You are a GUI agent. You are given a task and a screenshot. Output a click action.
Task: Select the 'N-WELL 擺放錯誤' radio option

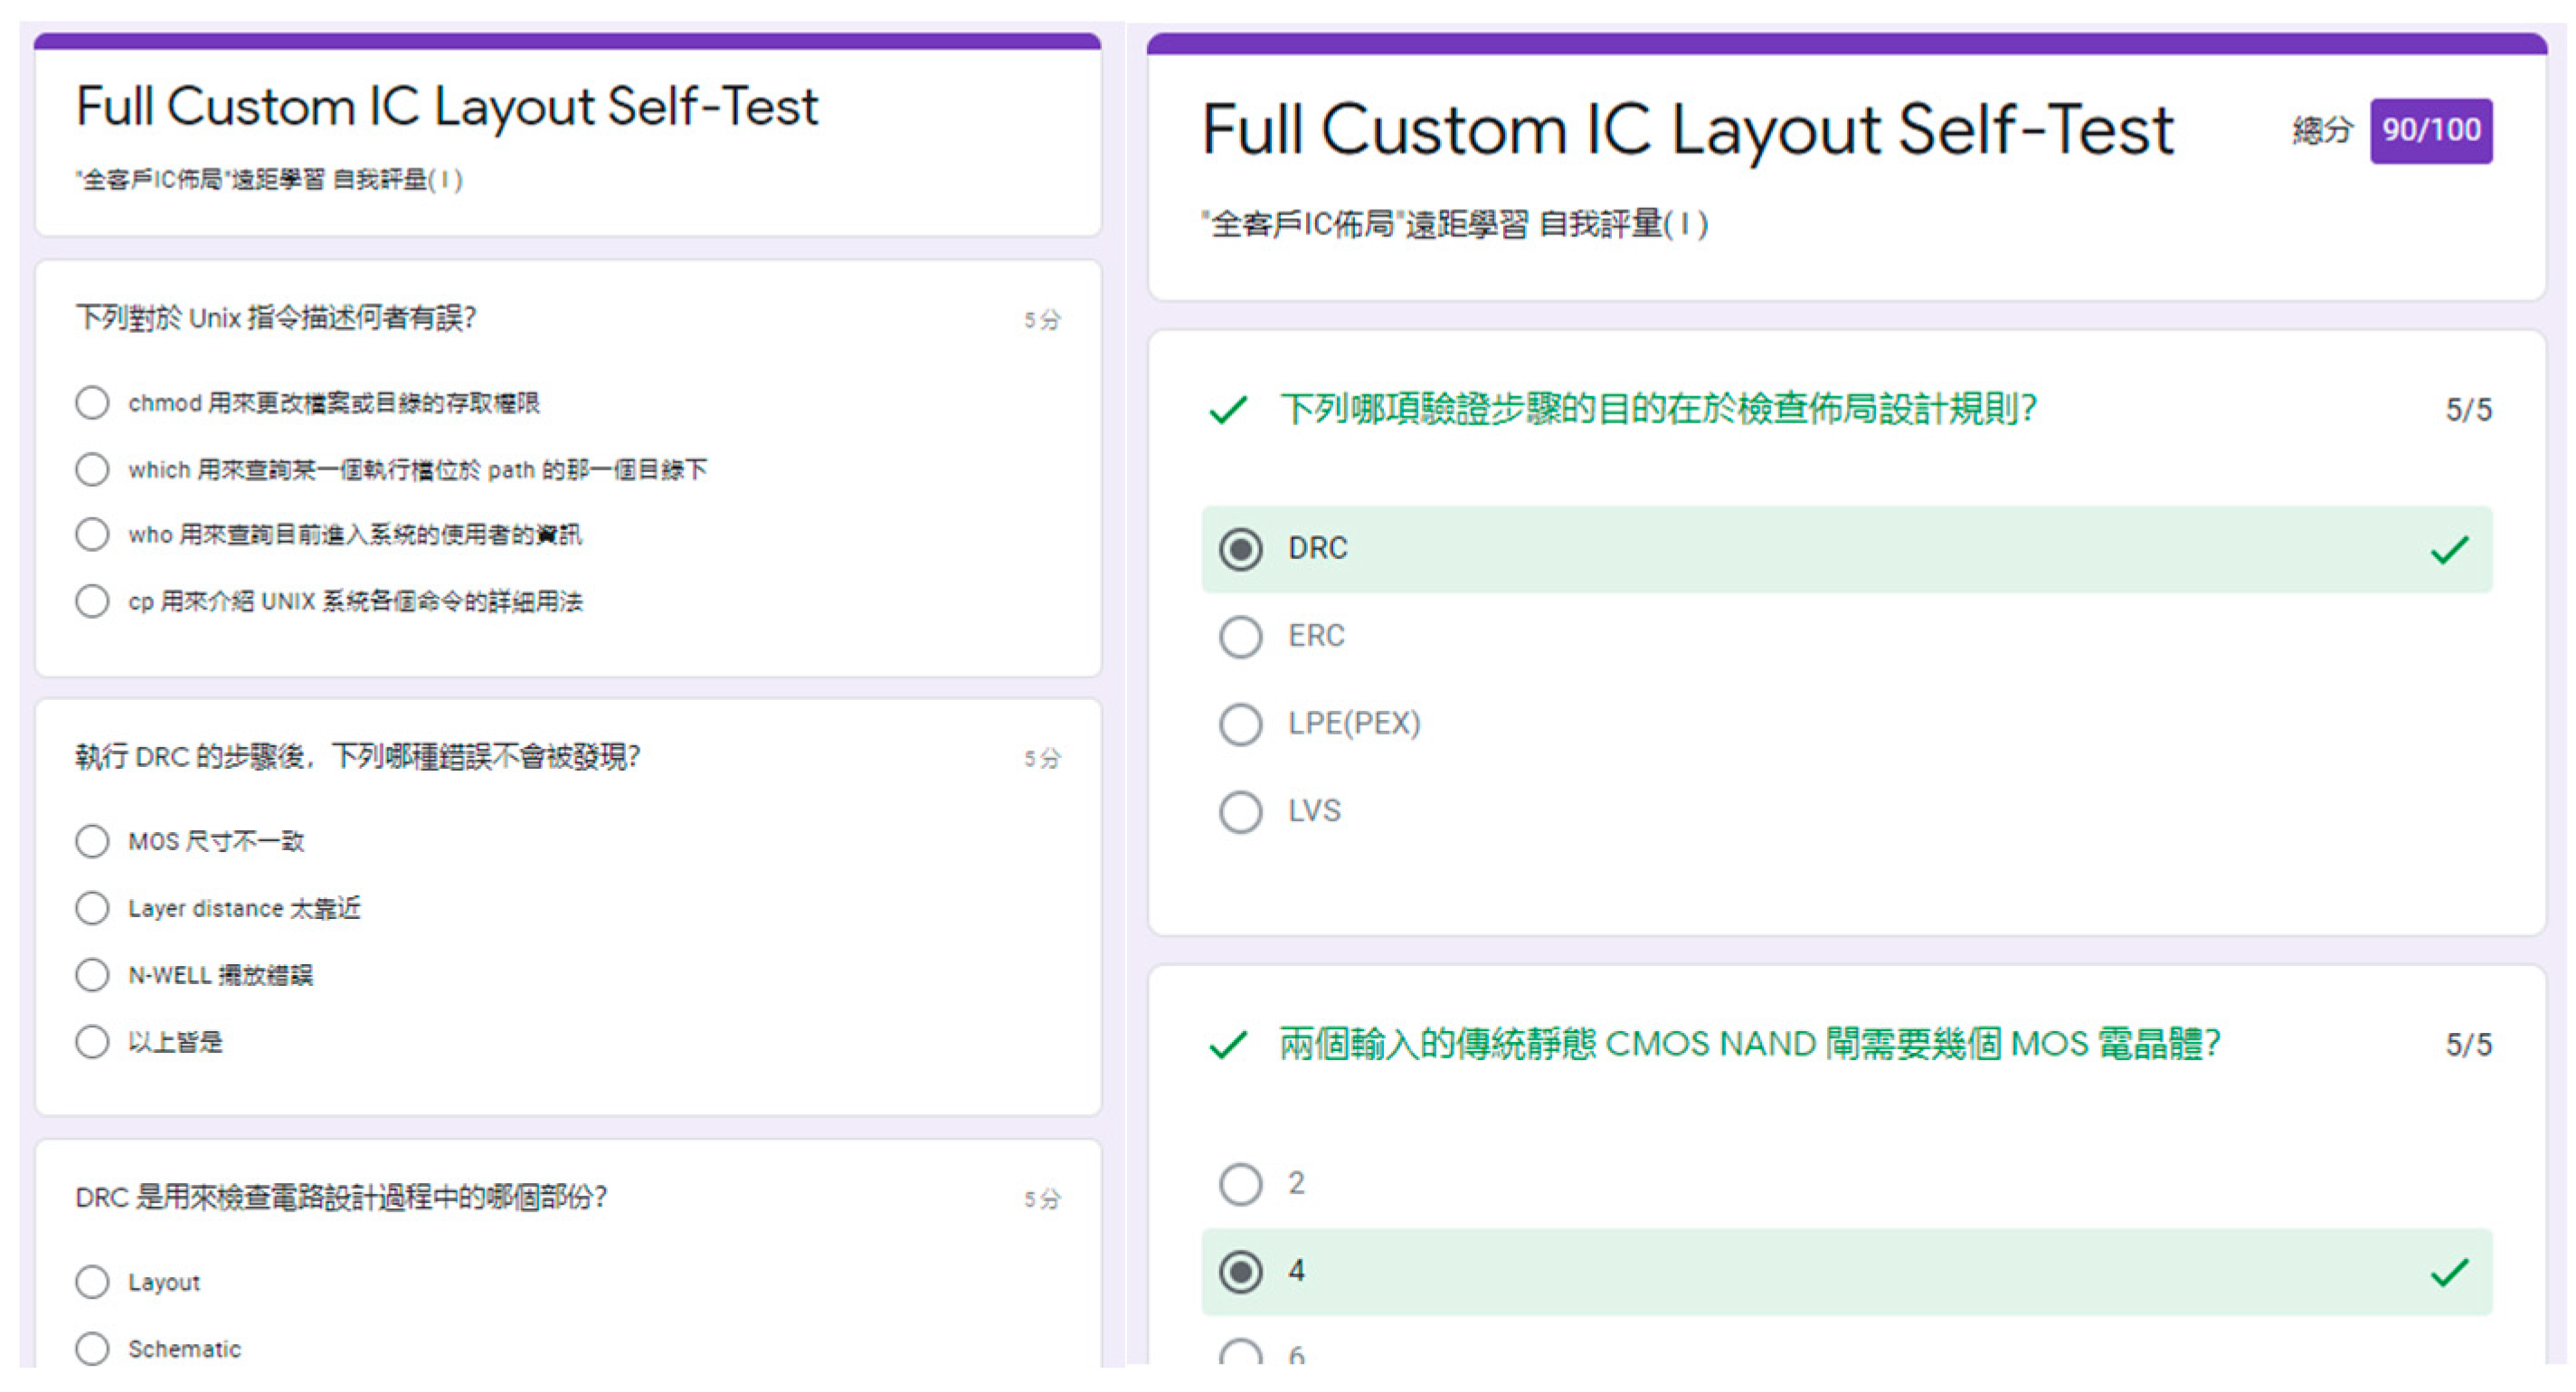92,975
